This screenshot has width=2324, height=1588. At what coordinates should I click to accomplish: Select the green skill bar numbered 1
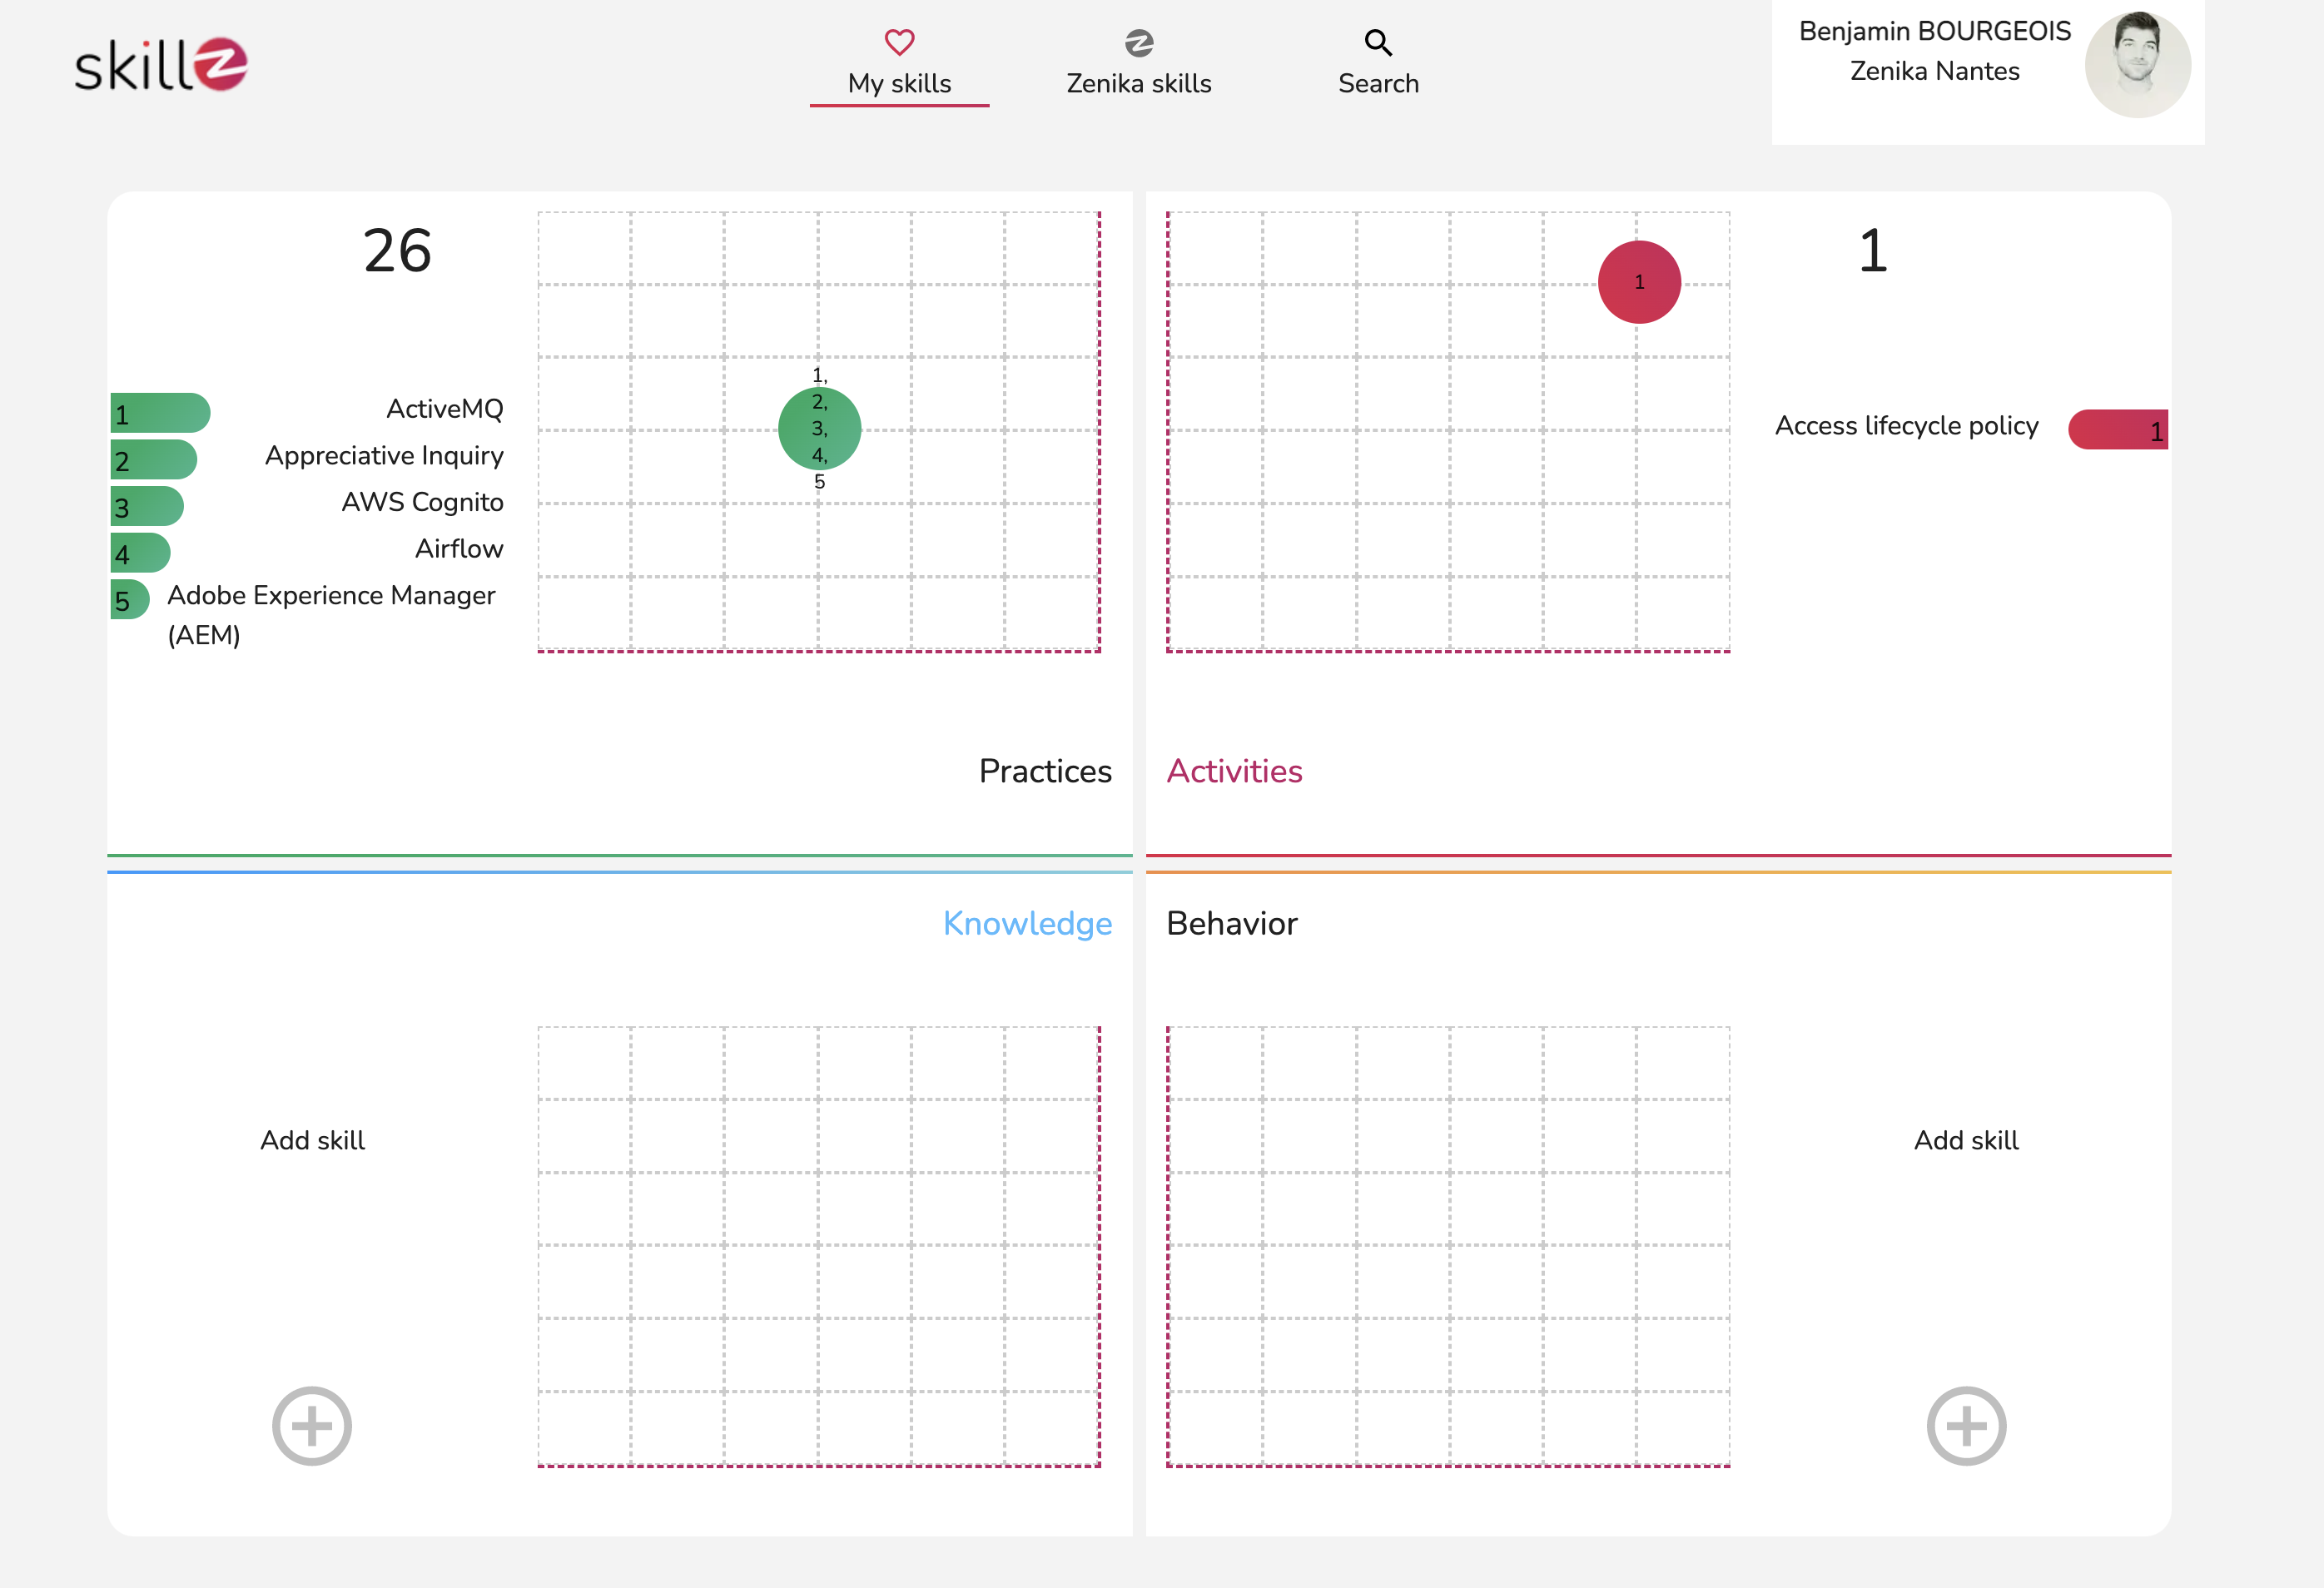(160, 412)
